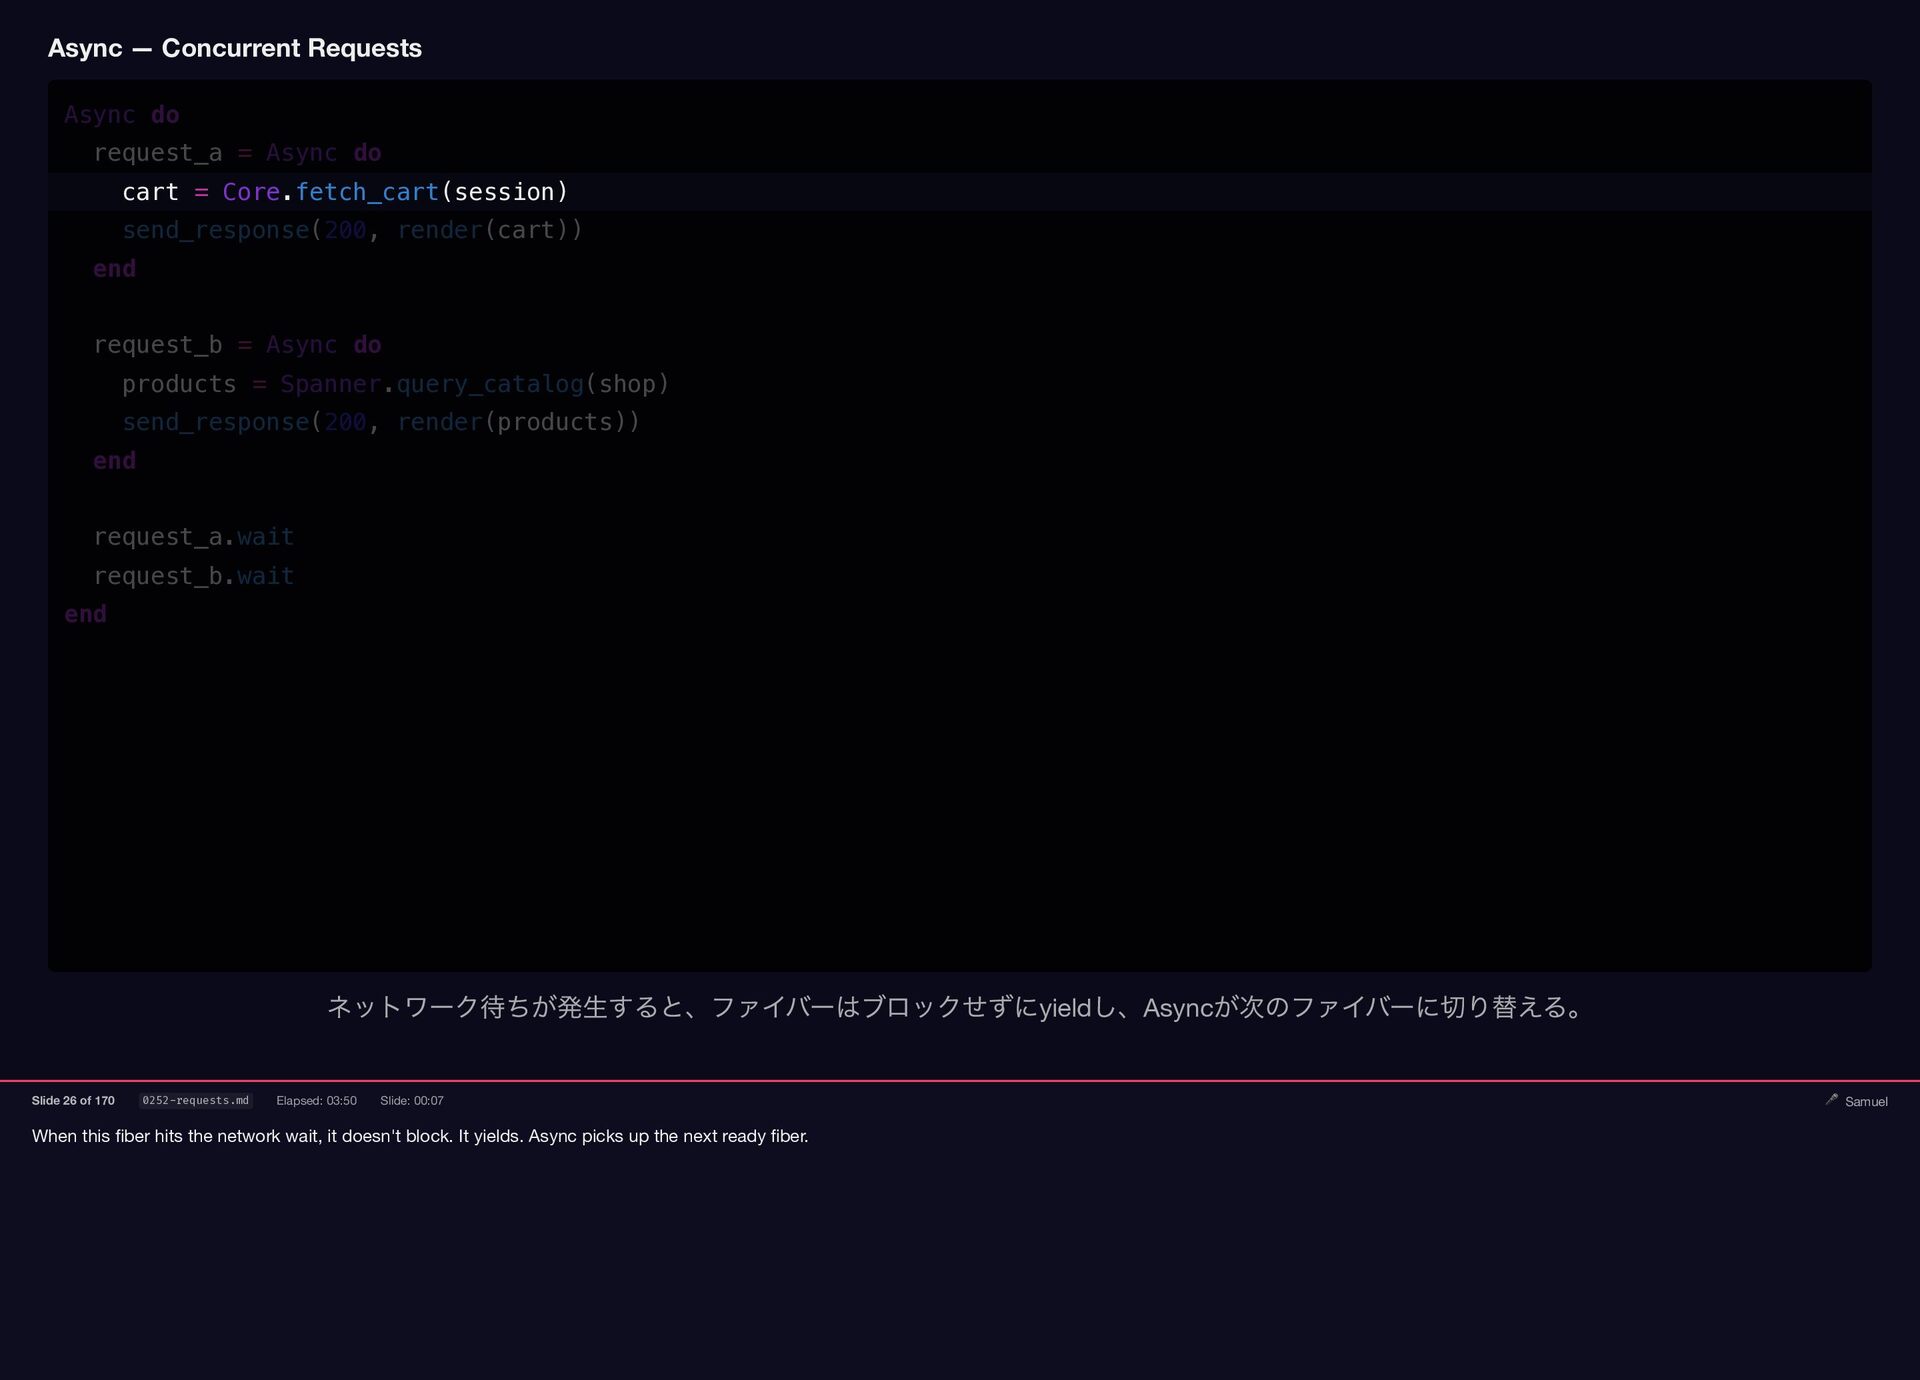The width and height of the screenshot is (1920, 1380).
Task: Click the Samuel speaker name
Action: coord(1866,1102)
